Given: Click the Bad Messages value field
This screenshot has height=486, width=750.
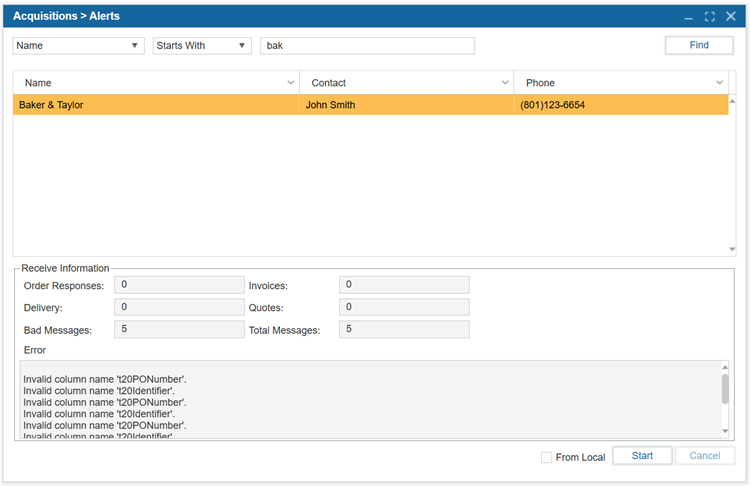Looking at the screenshot, I should [179, 329].
